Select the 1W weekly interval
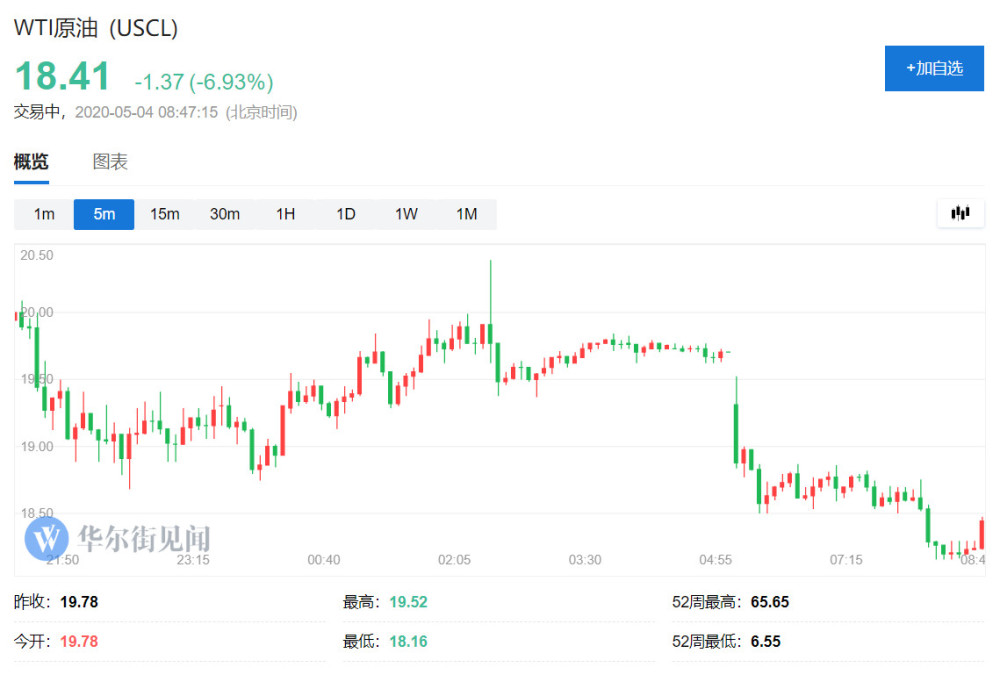The width and height of the screenshot is (1000, 689). [x=406, y=214]
